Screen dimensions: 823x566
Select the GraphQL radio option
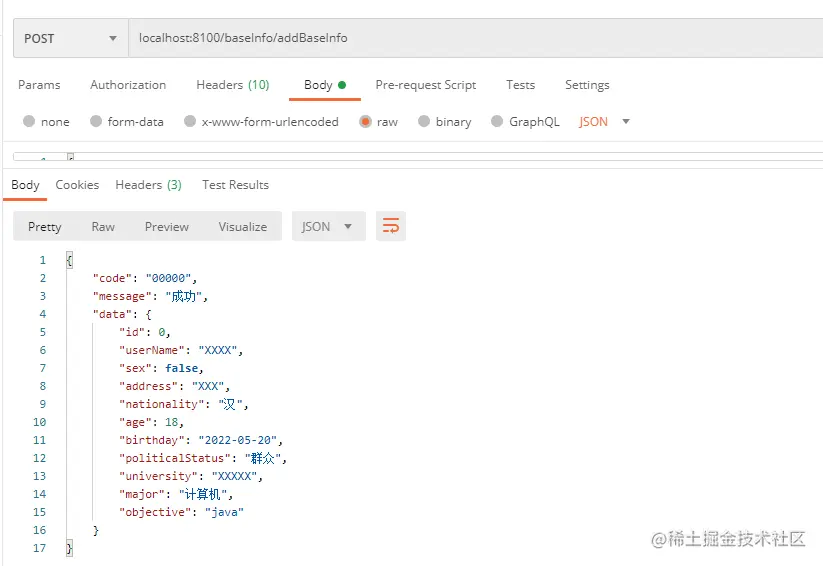(x=497, y=122)
